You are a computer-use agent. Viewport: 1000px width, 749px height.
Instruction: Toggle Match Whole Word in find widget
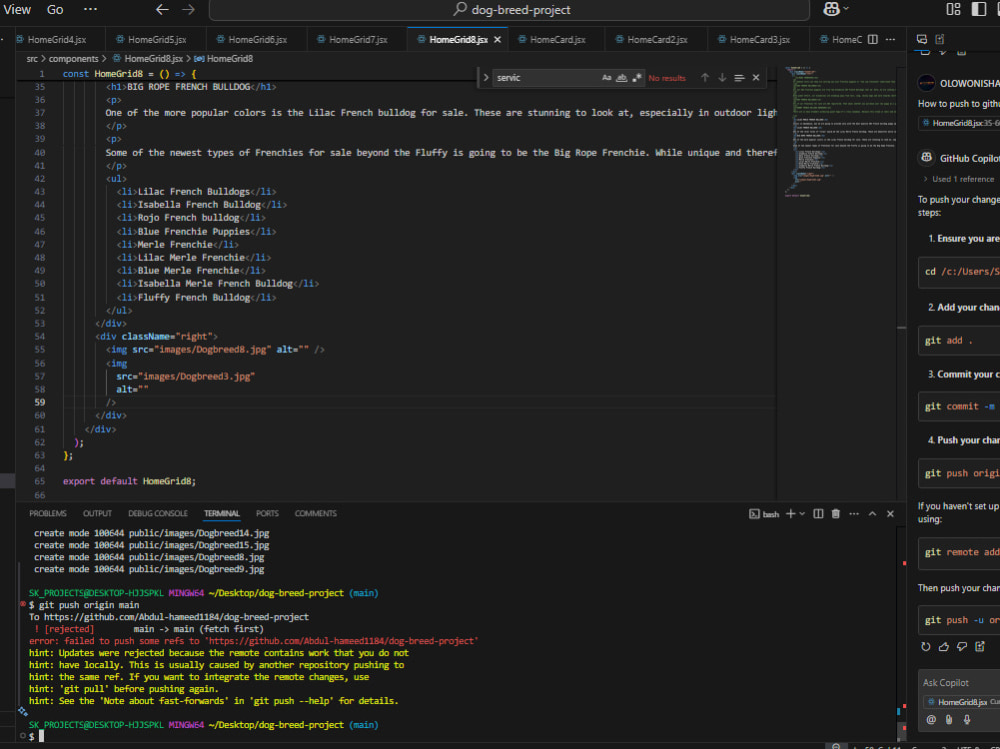(x=621, y=78)
